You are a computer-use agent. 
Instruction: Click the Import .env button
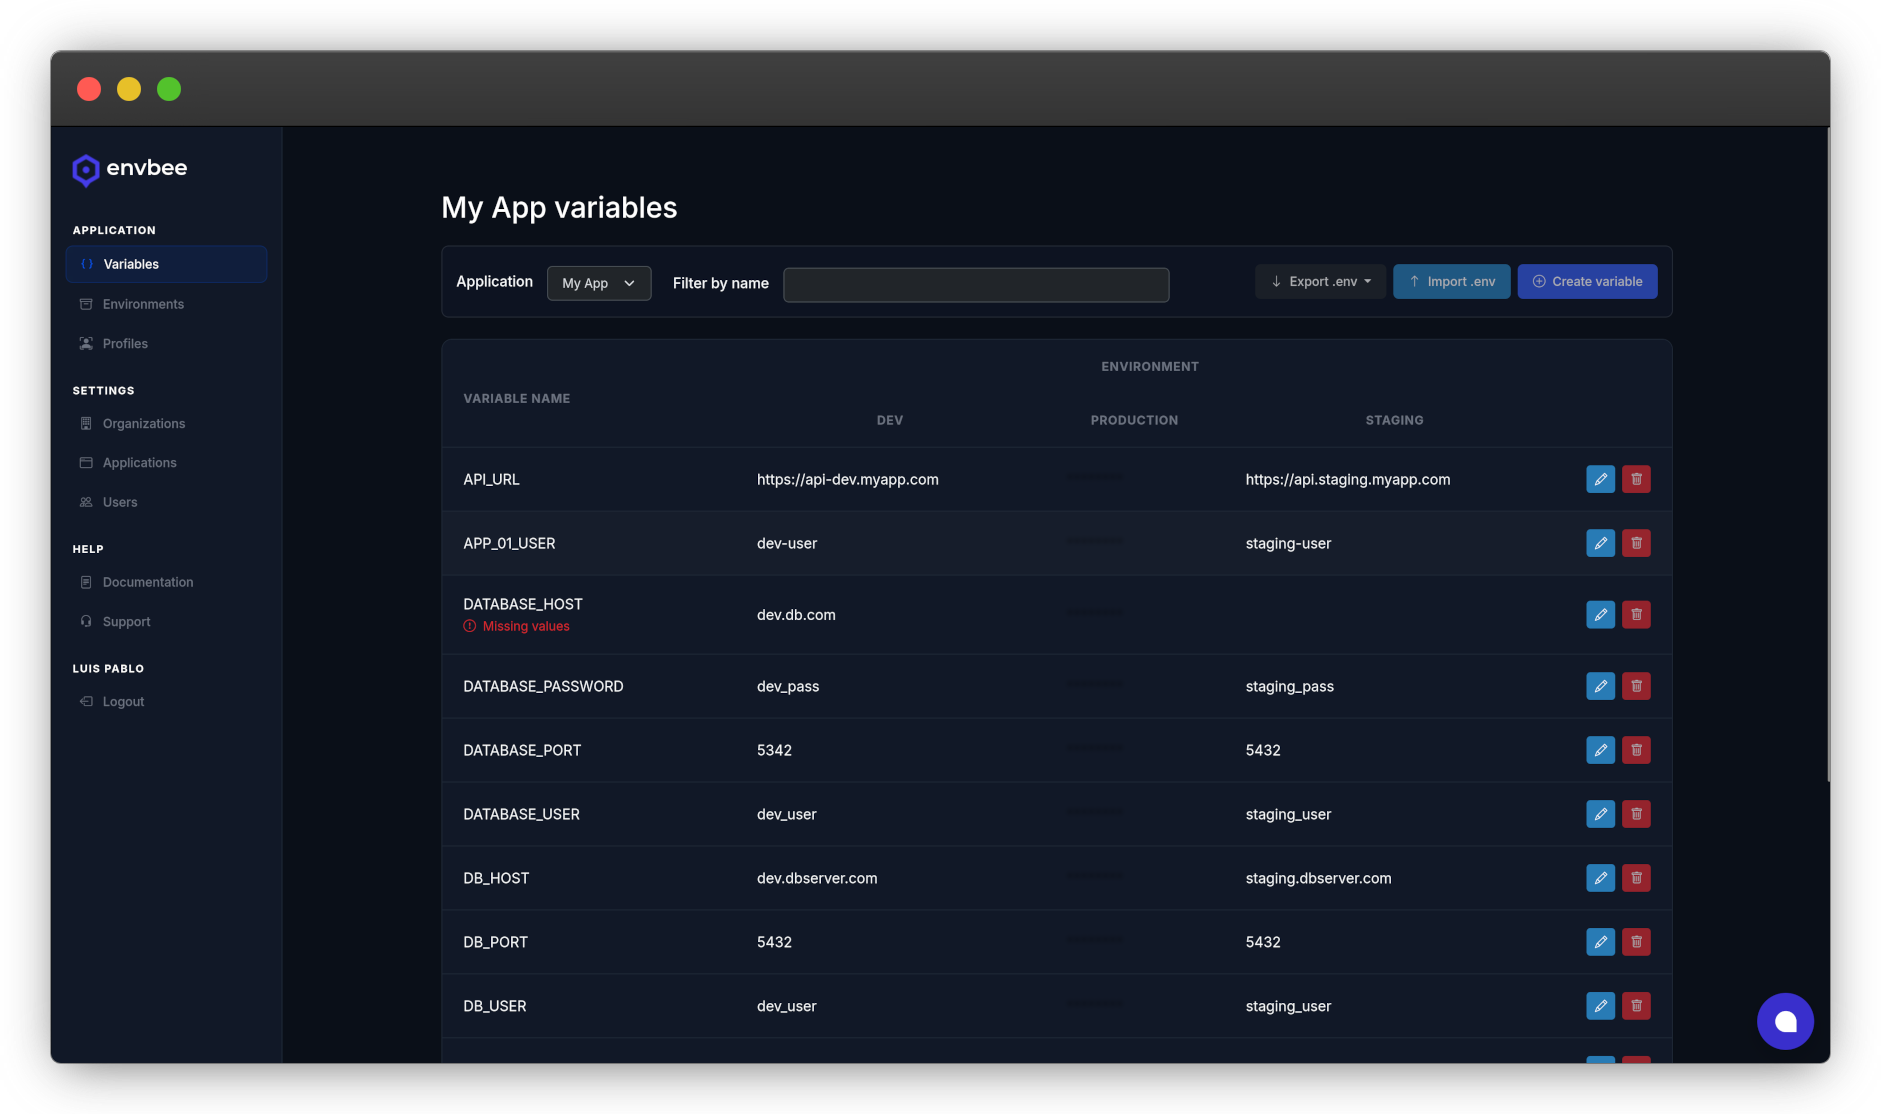coord(1451,281)
